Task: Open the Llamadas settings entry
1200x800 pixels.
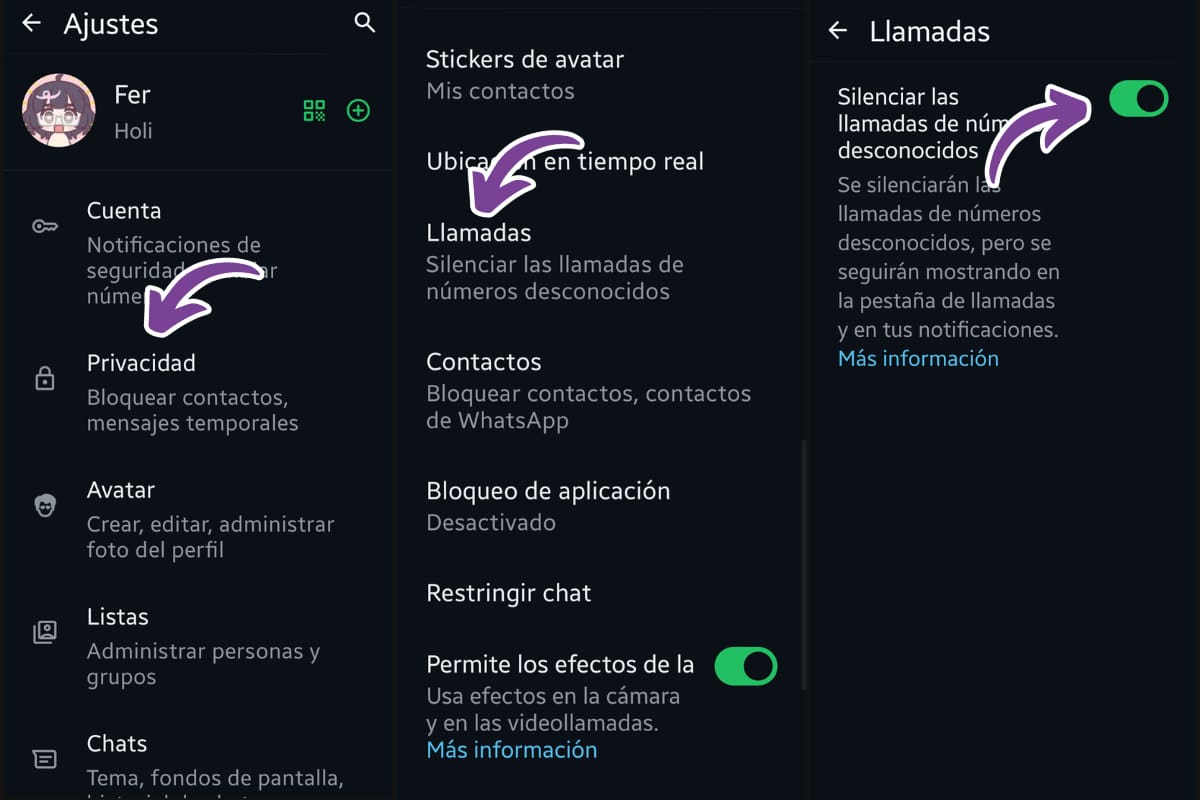Action: click(478, 232)
